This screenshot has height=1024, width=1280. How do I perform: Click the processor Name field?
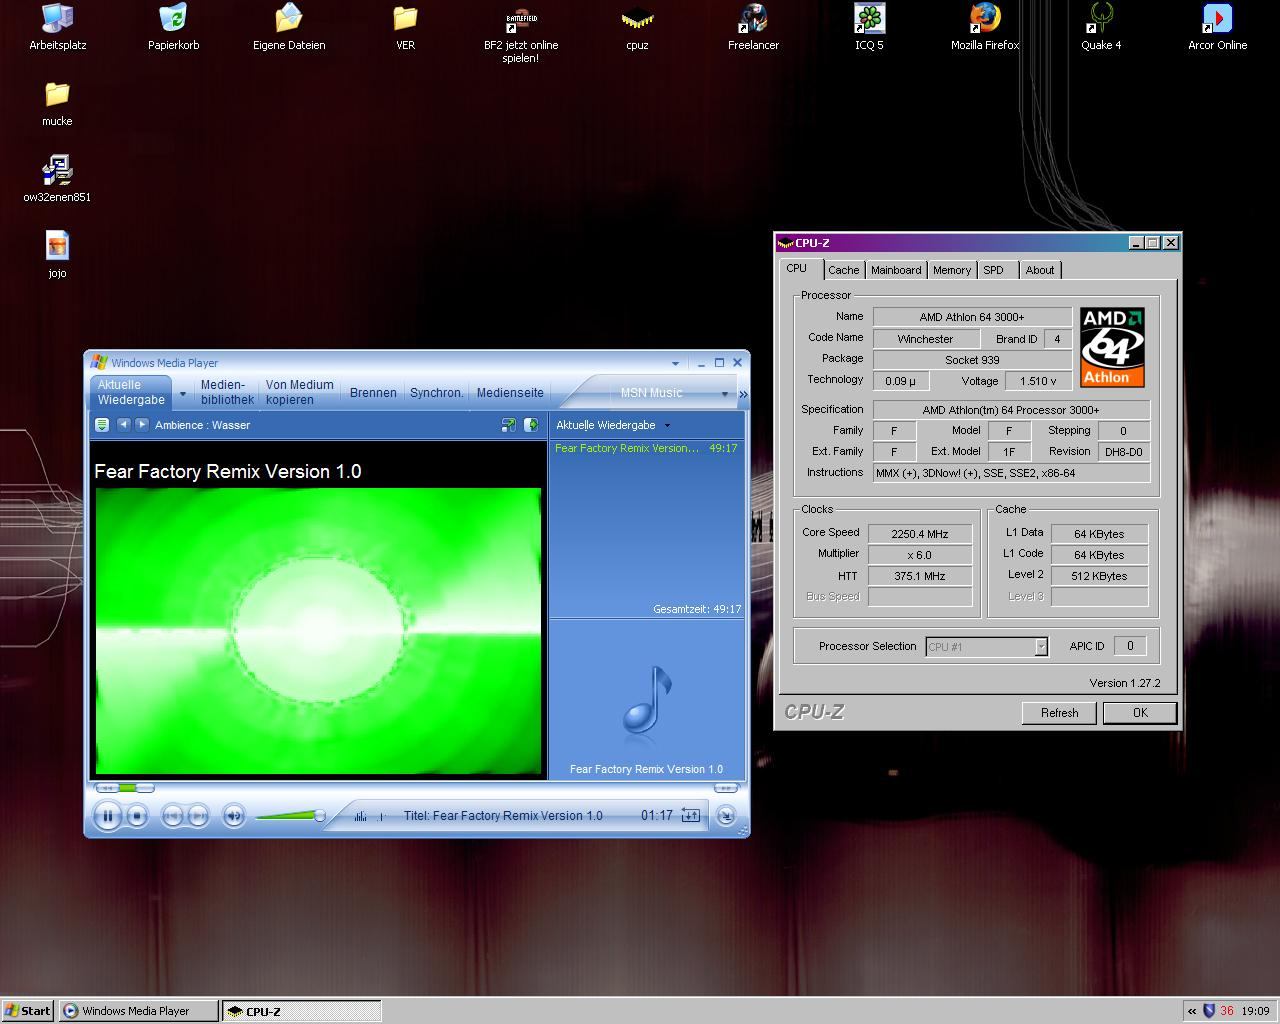click(972, 317)
